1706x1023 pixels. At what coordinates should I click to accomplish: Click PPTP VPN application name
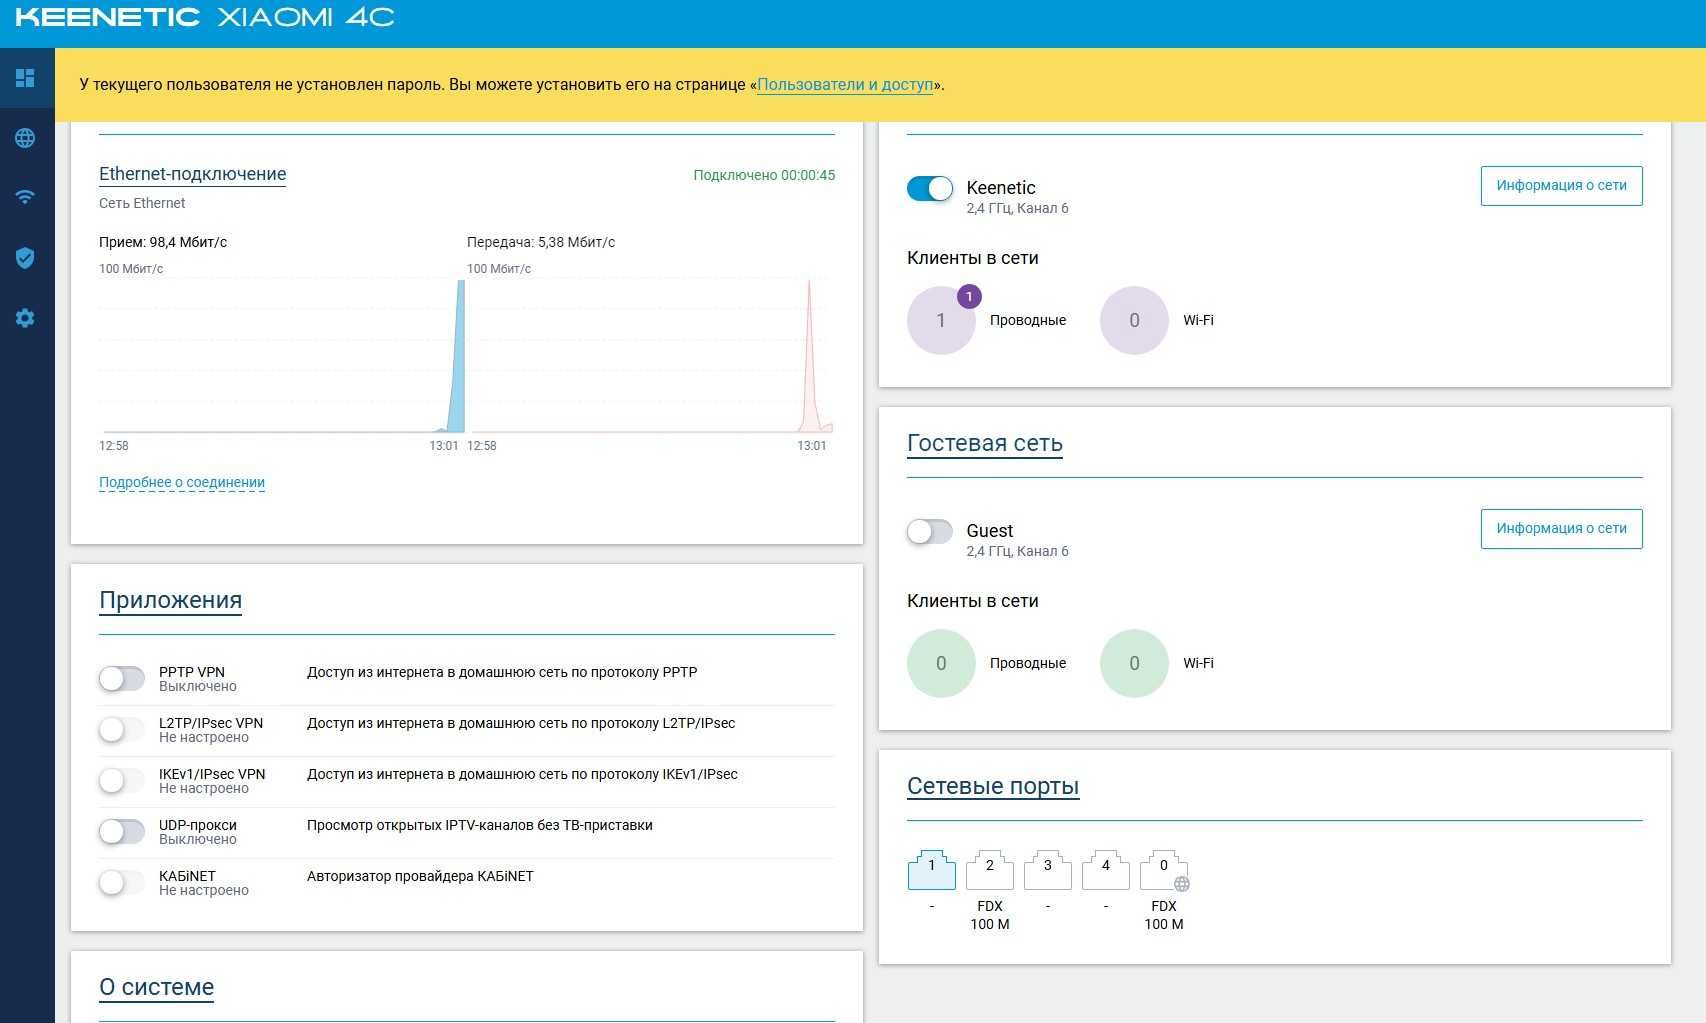[x=192, y=672]
